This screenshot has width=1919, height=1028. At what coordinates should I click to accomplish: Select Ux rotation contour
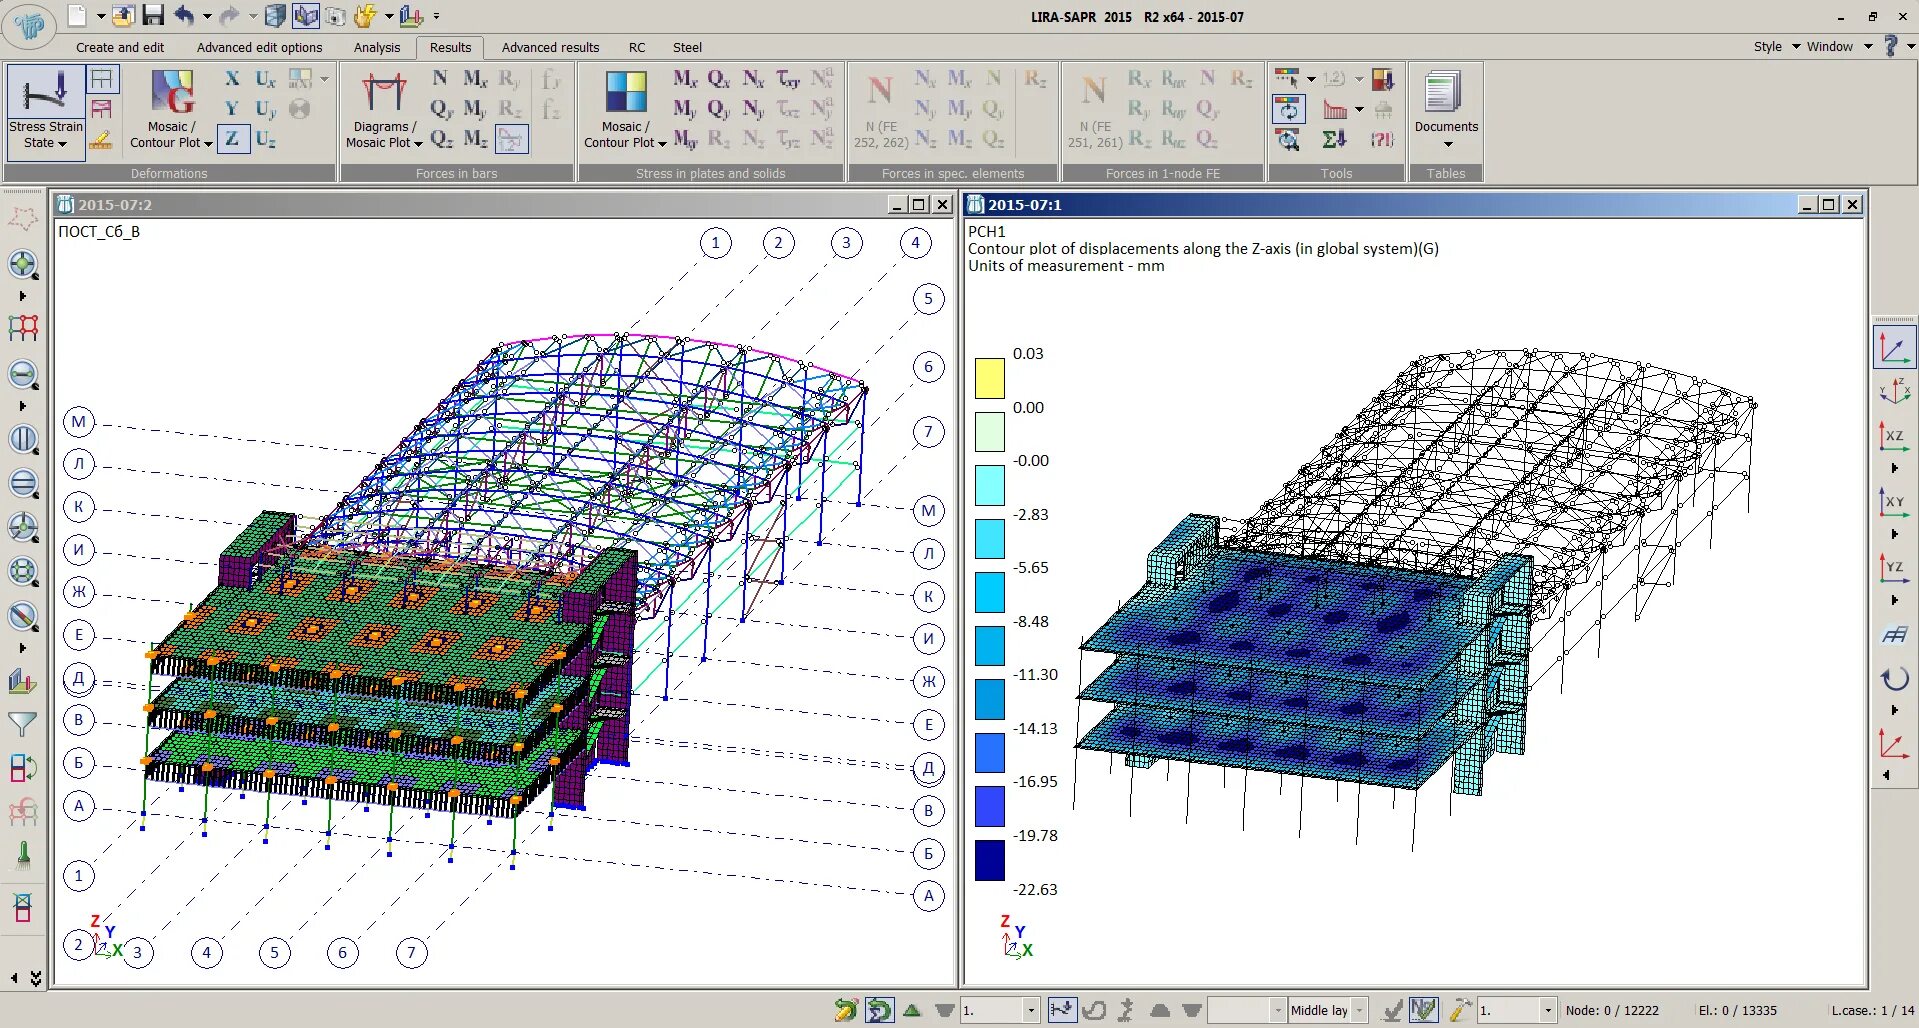click(x=265, y=79)
